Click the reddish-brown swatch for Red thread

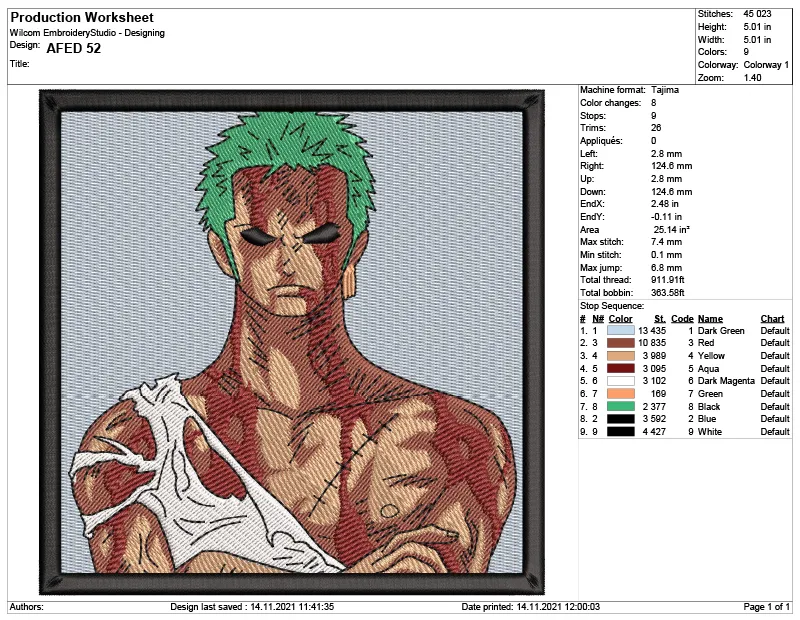(620, 343)
